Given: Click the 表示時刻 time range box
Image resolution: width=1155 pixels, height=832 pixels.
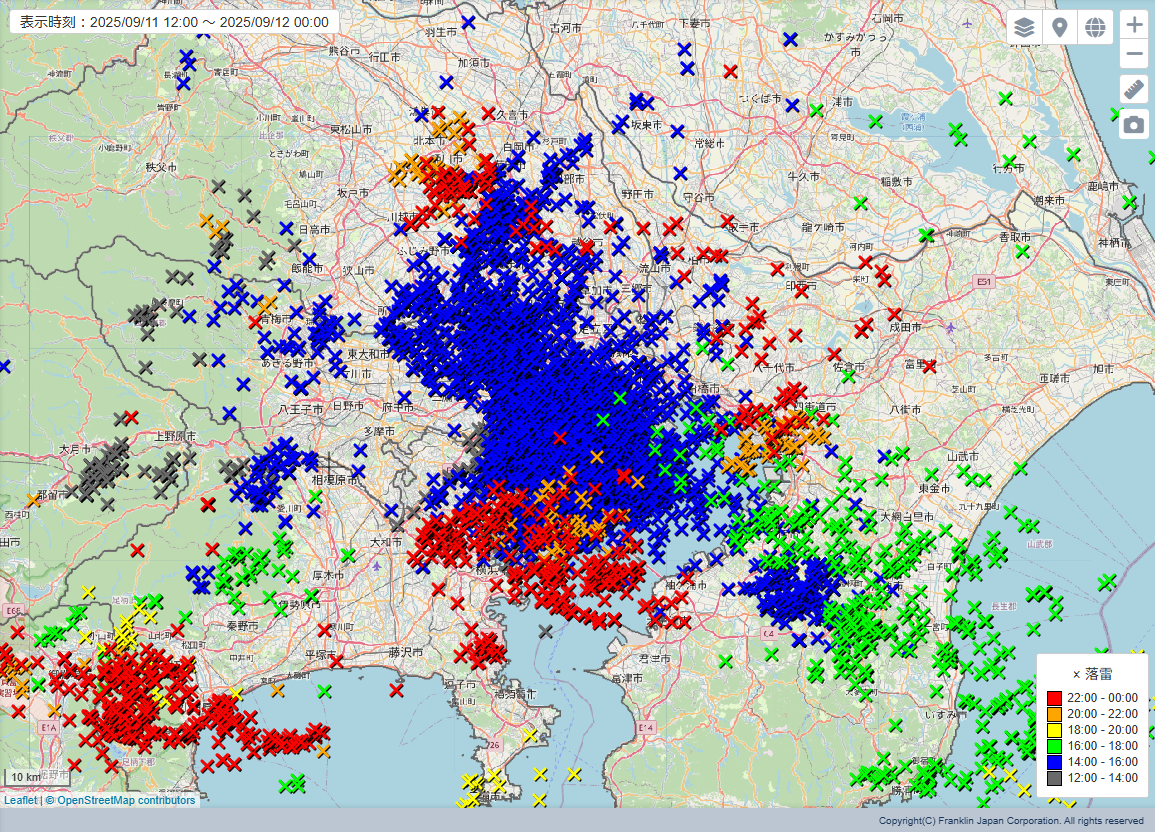Looking at the screenshot, I should pos(174,22).
